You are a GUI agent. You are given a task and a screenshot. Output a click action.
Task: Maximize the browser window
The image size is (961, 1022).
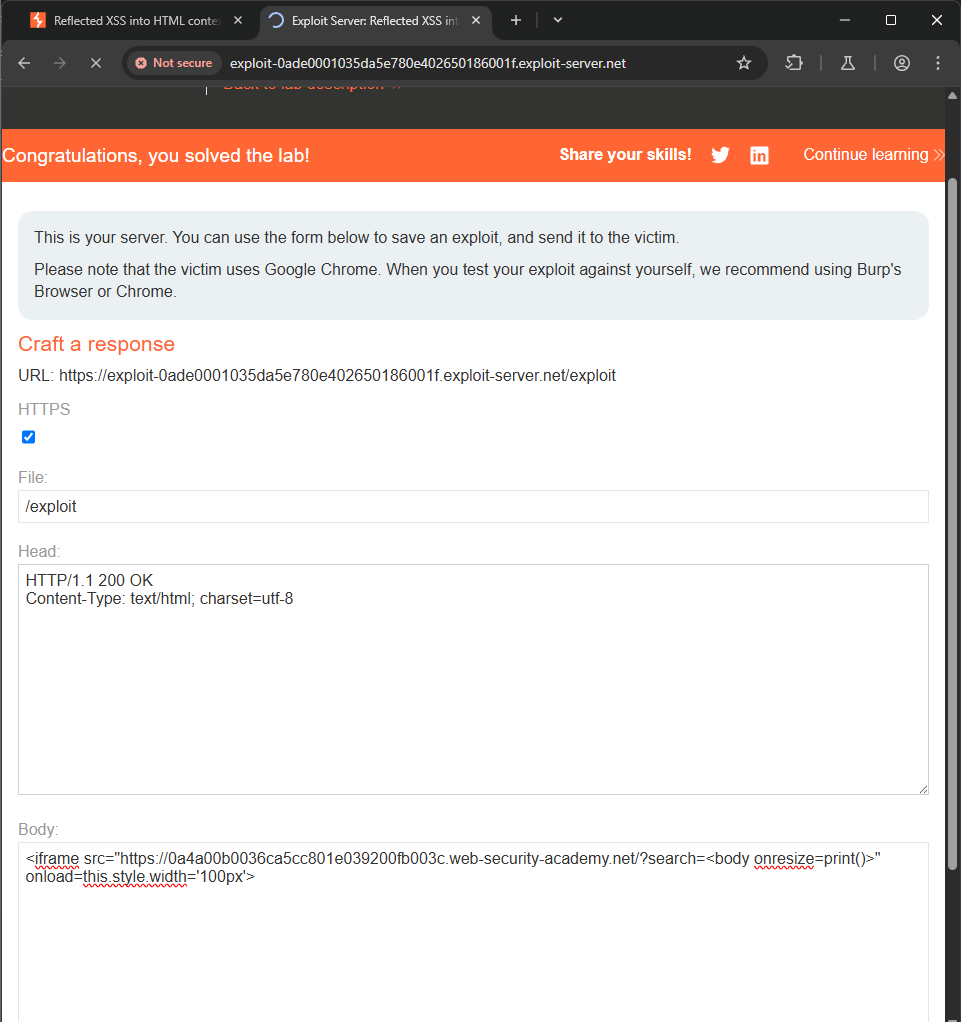(891, 20)
